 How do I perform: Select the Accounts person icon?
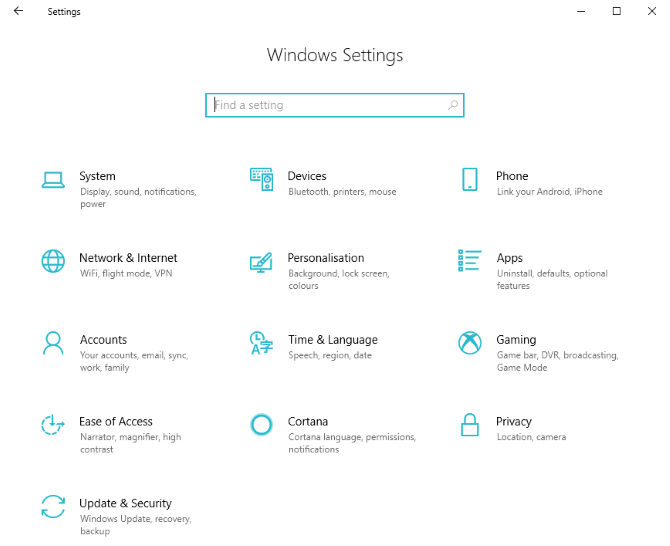click(53, 343)
